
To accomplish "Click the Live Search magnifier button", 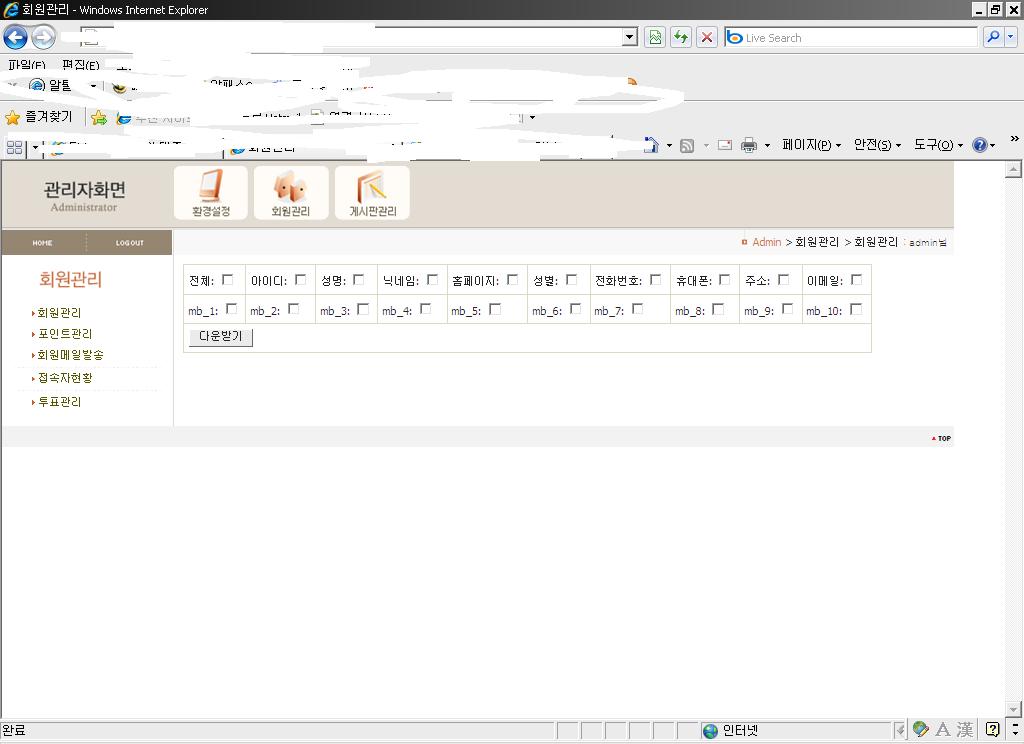I will click(x=992, y=37).
